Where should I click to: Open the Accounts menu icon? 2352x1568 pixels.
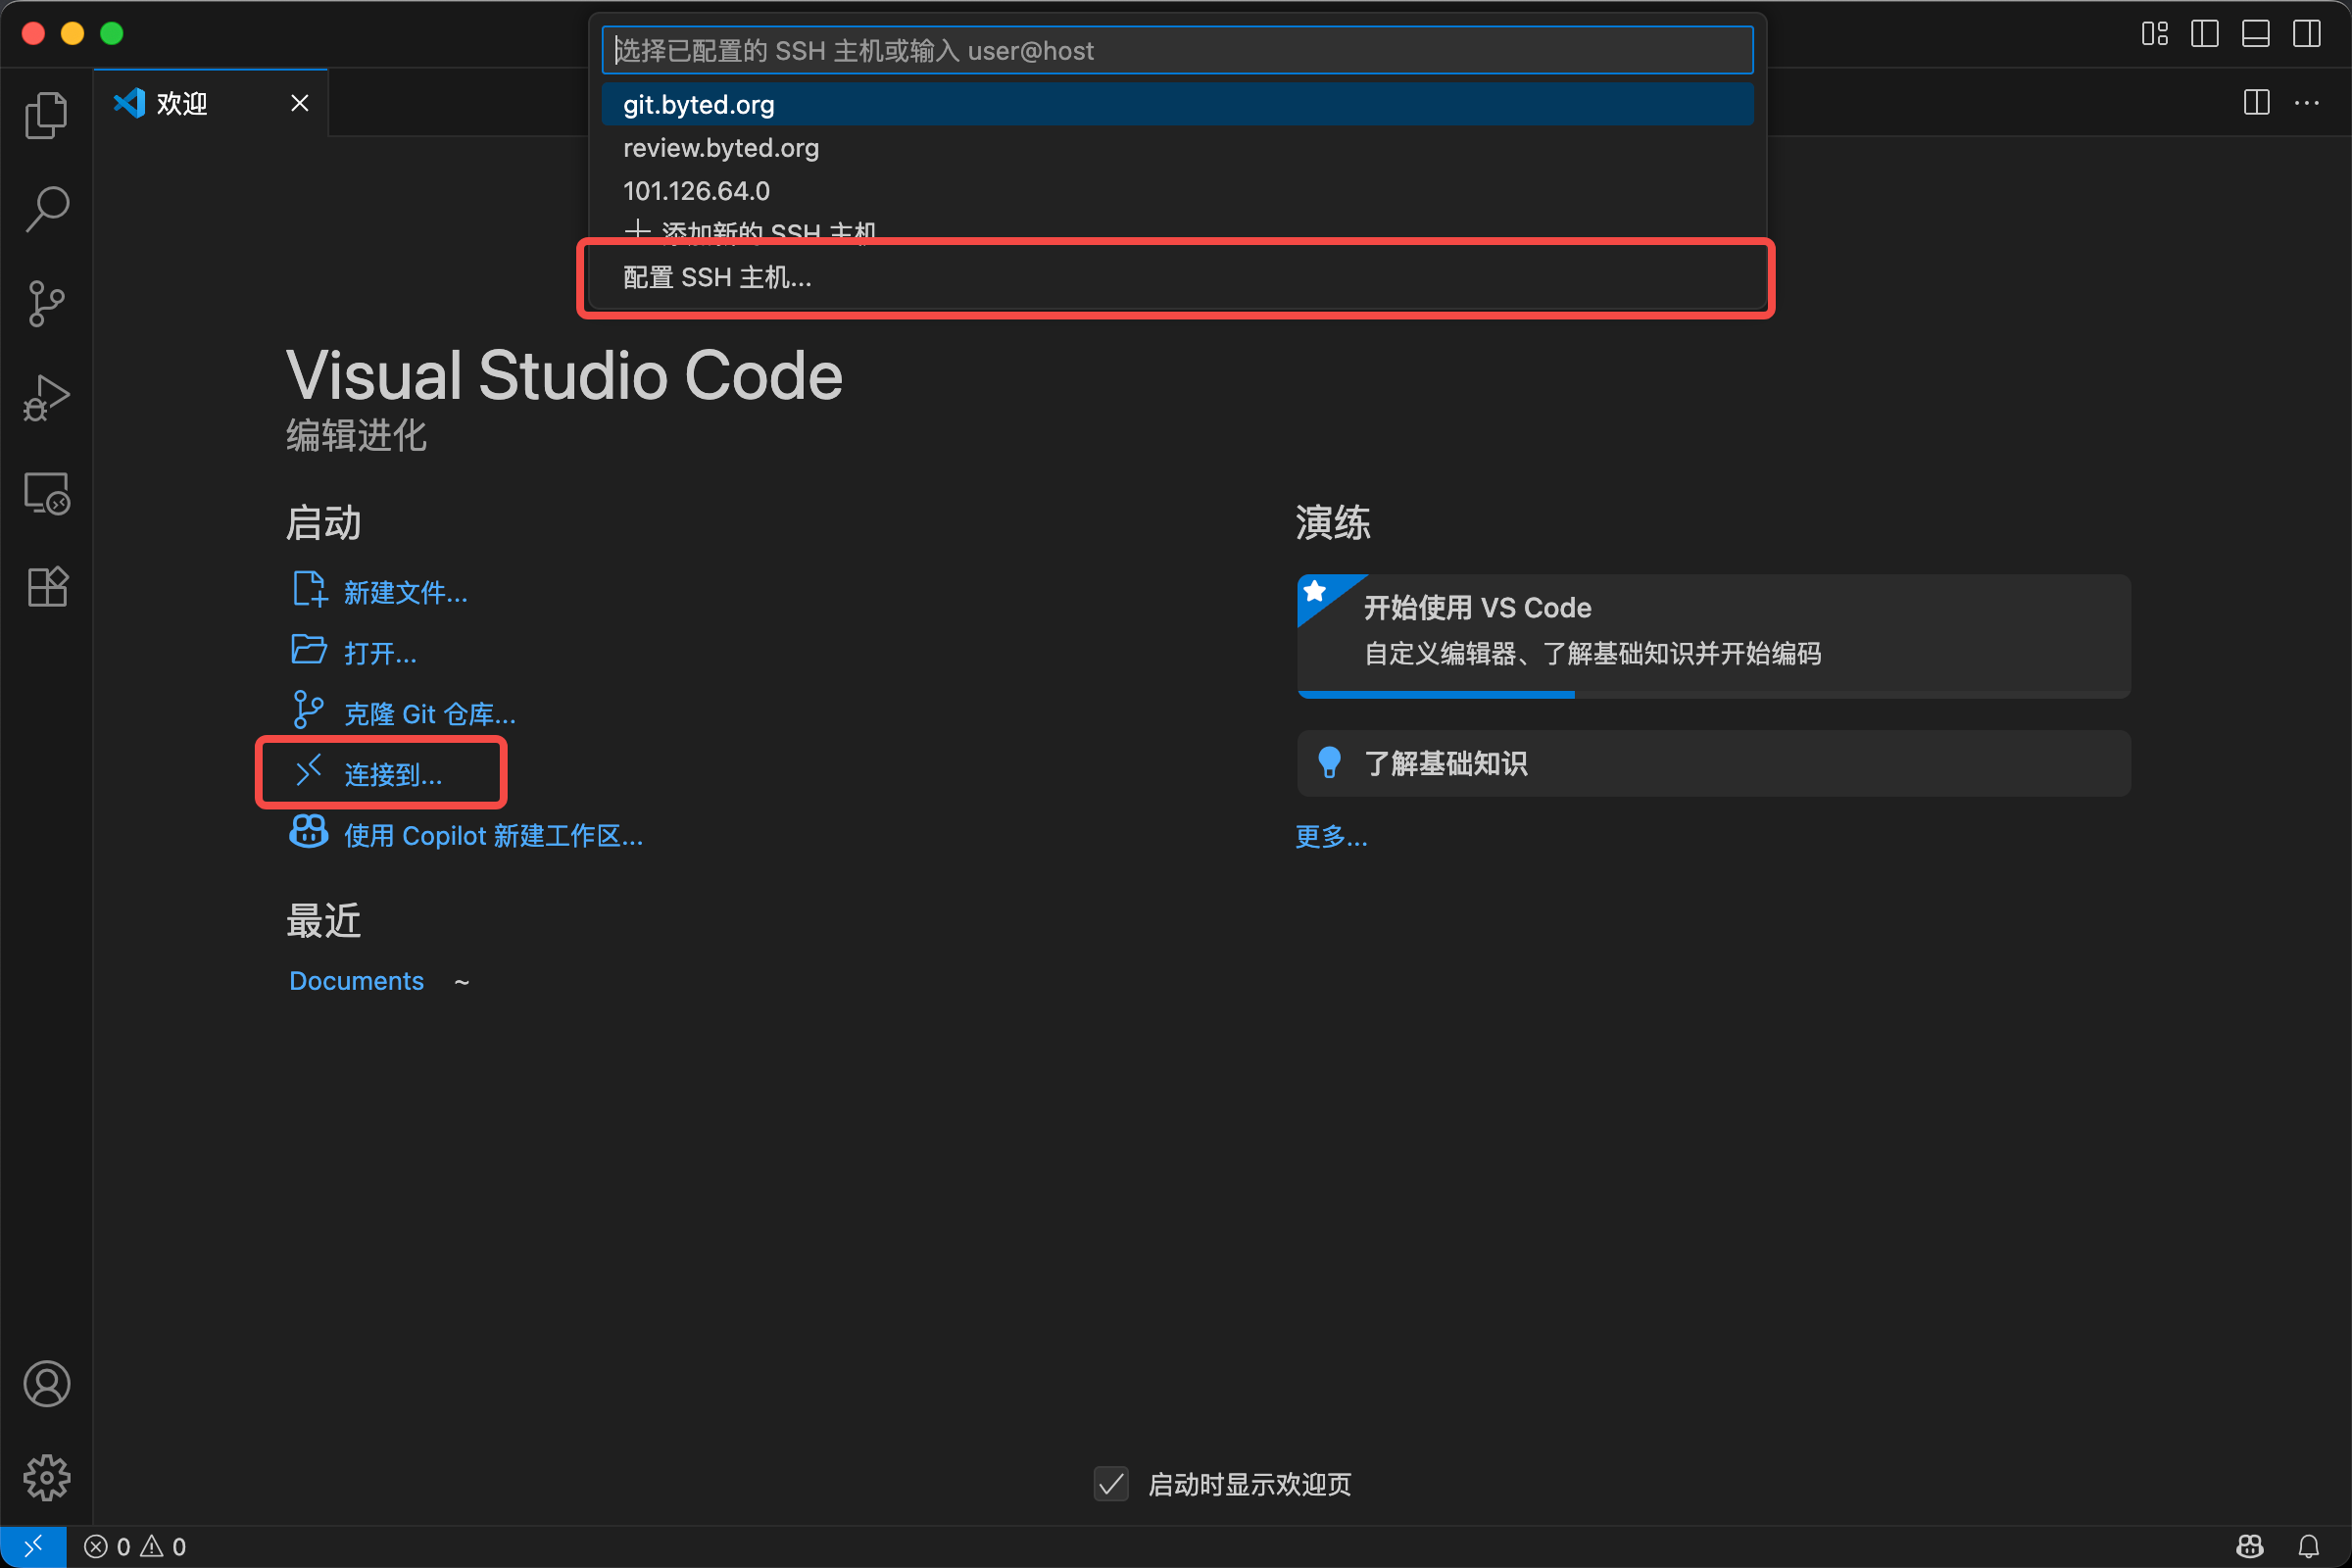point(46,1384)
